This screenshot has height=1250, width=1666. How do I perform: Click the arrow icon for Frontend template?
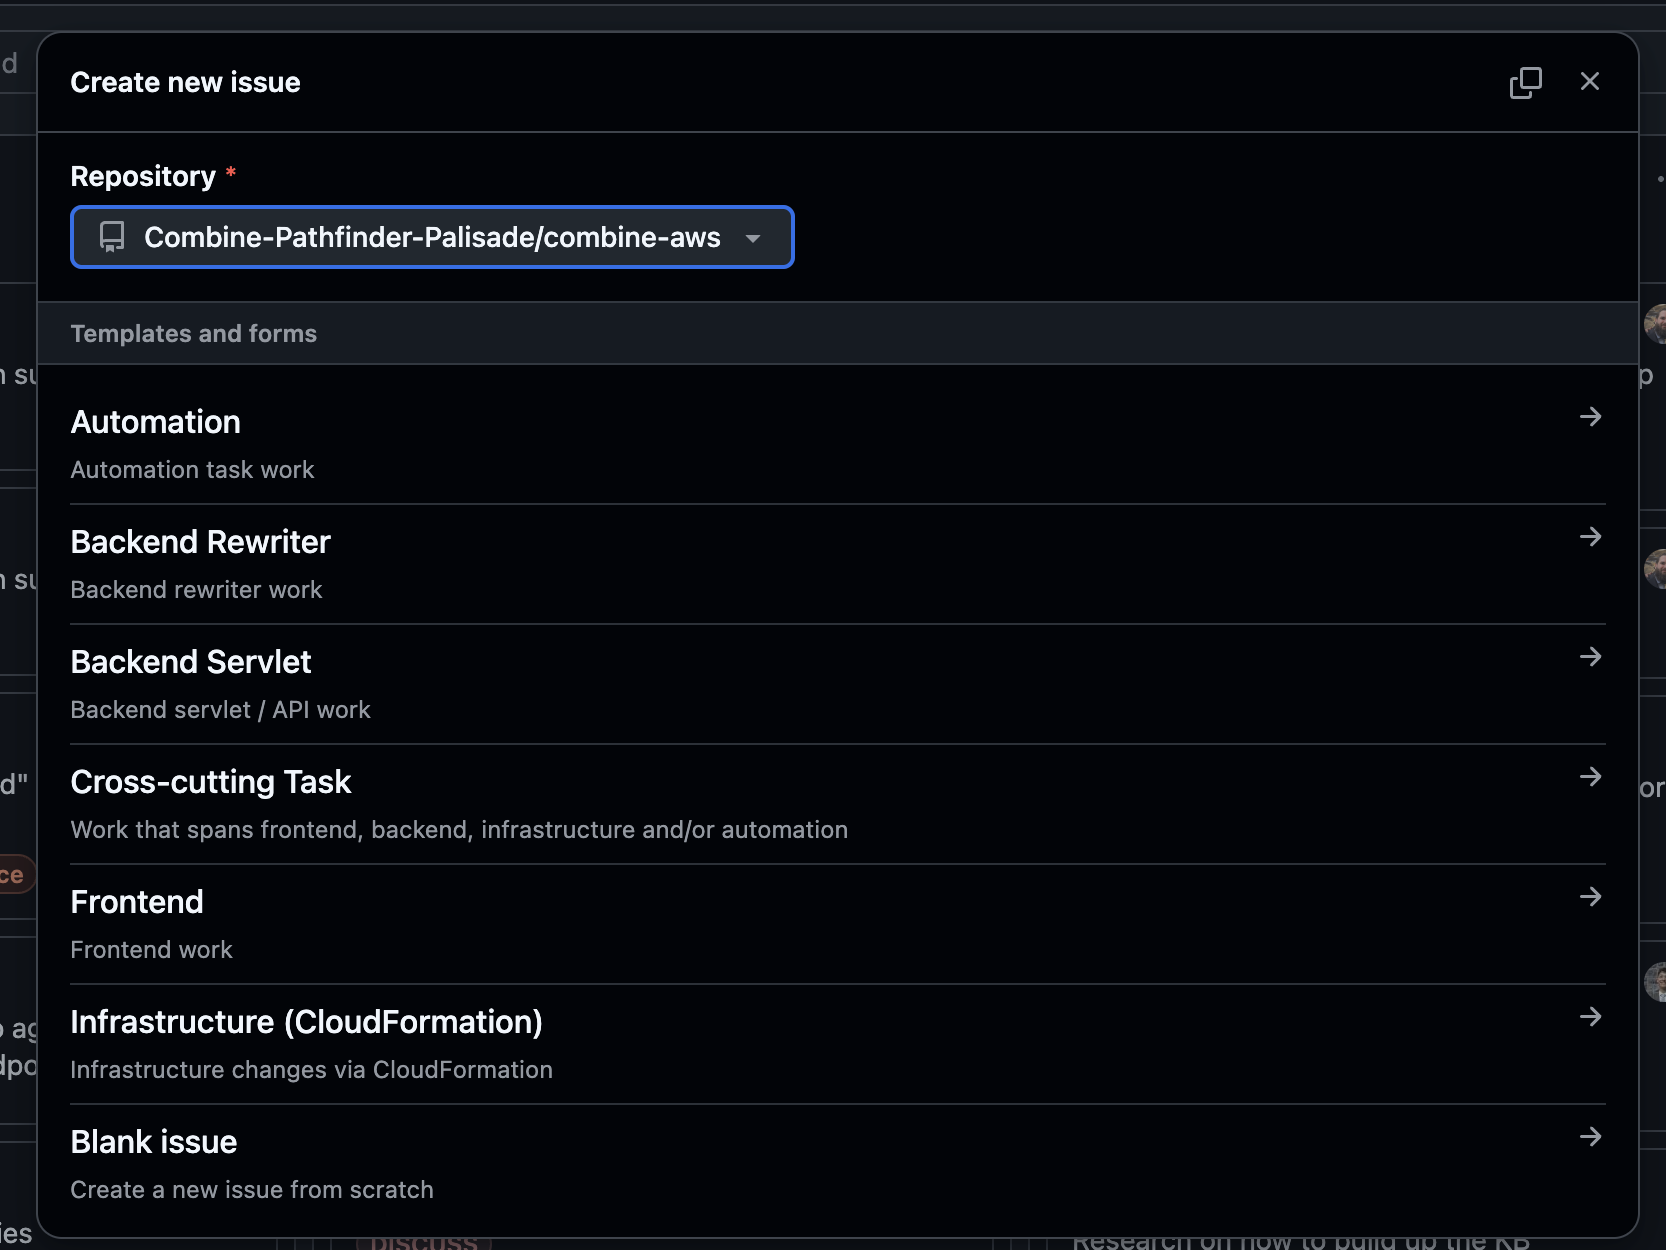[x=1590, y=897]
